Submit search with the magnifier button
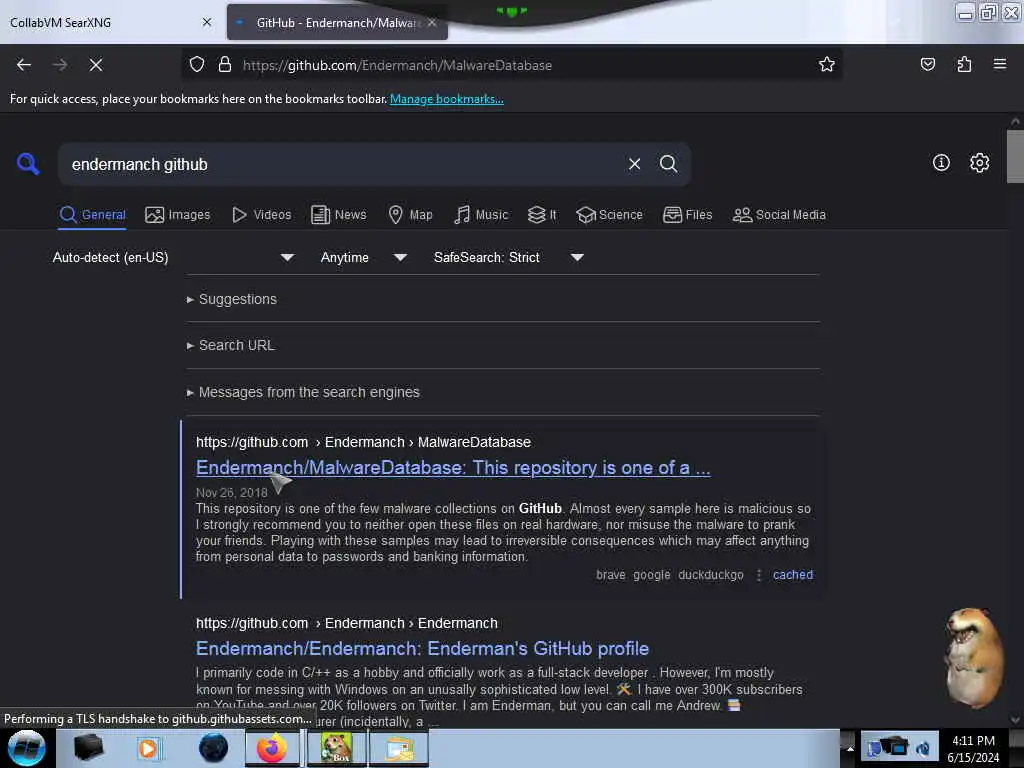This screenshot has width=1024, height=768. pos(668,164)
